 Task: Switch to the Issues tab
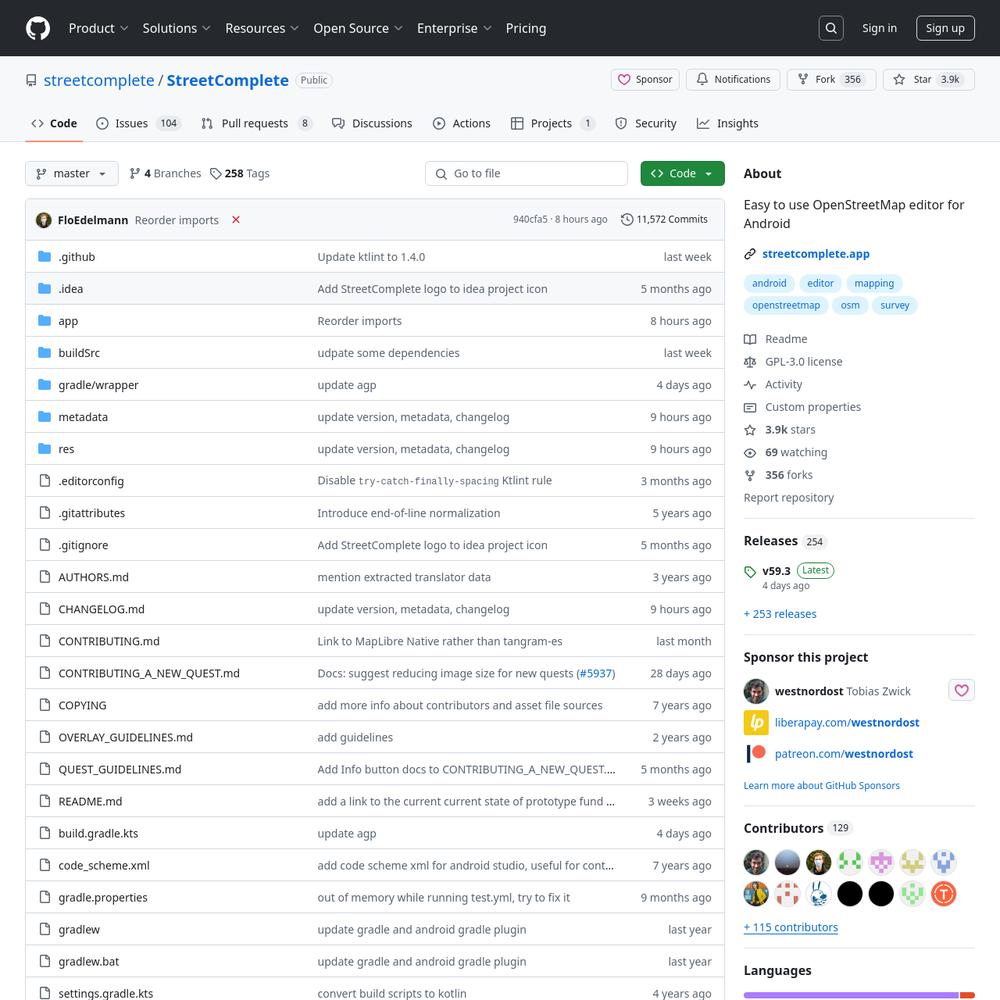138,123
